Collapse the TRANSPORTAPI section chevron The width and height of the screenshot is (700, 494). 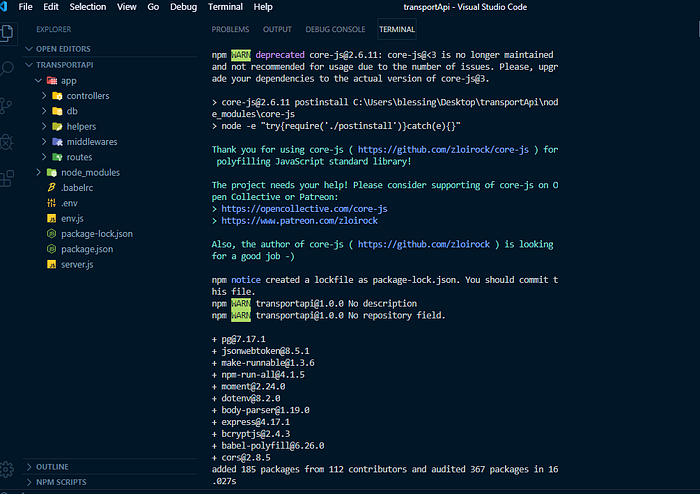point(29,65)
